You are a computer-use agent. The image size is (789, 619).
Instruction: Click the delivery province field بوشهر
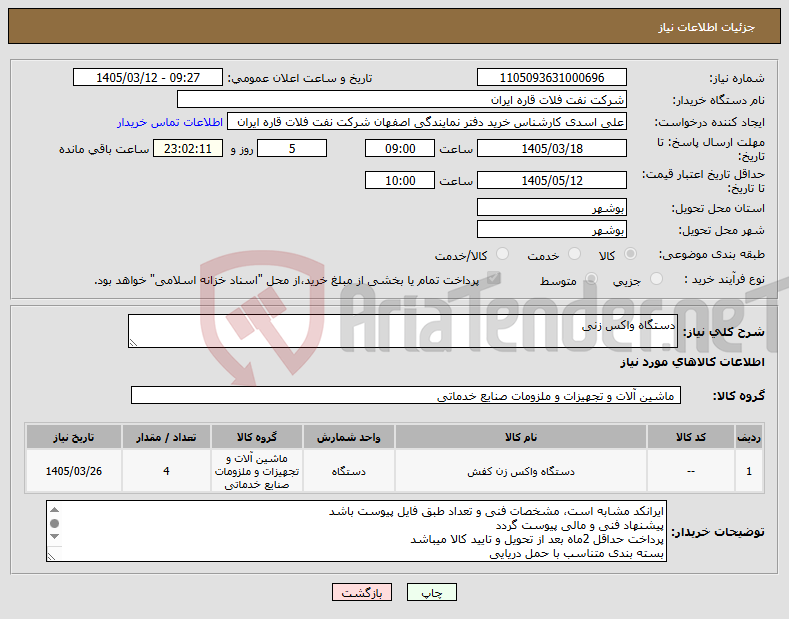pos(551,207)
